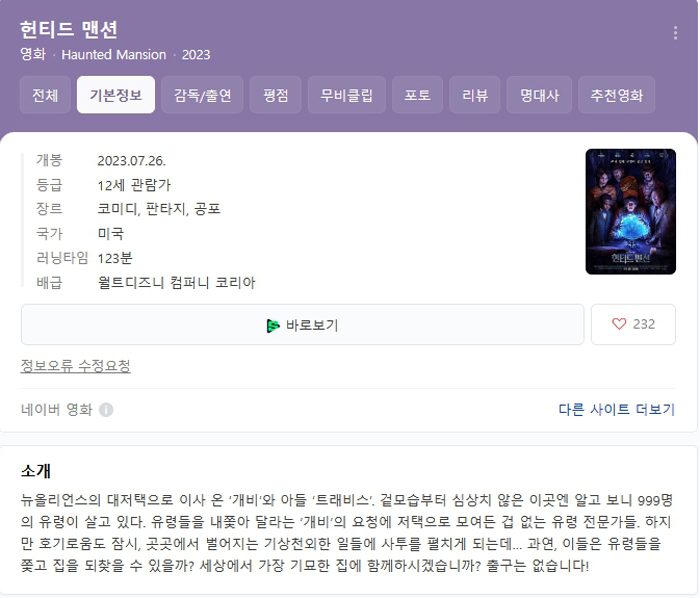Show the 무비클립 tab

pos(346,95)
